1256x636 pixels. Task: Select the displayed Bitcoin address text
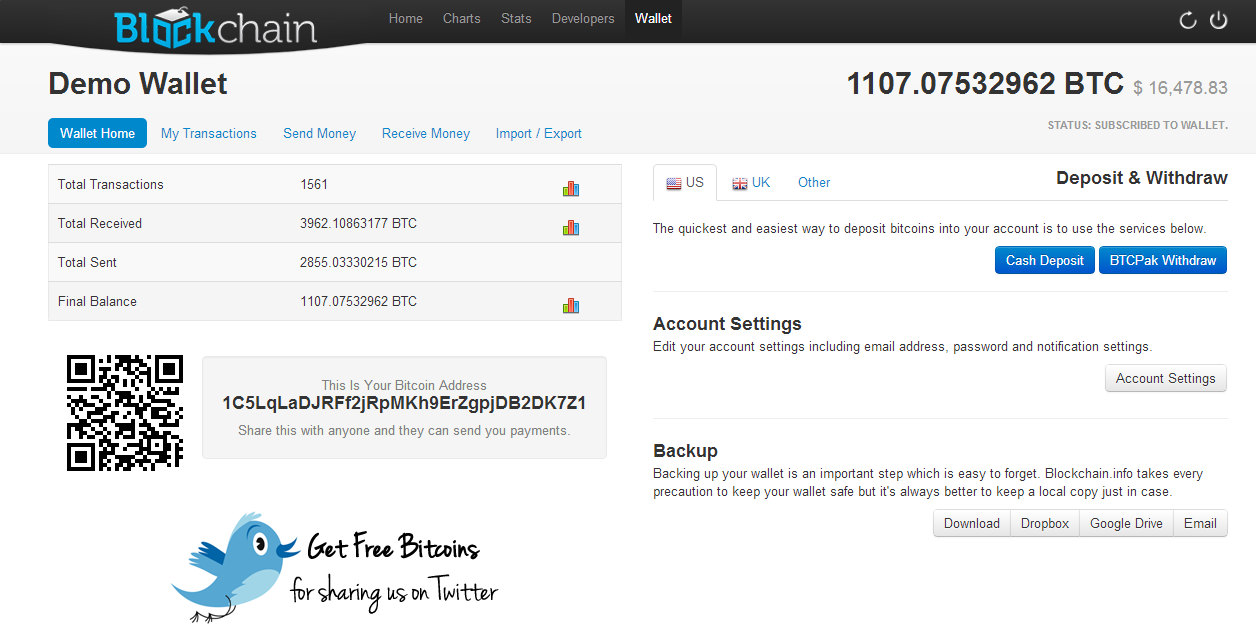click(404, 404)
